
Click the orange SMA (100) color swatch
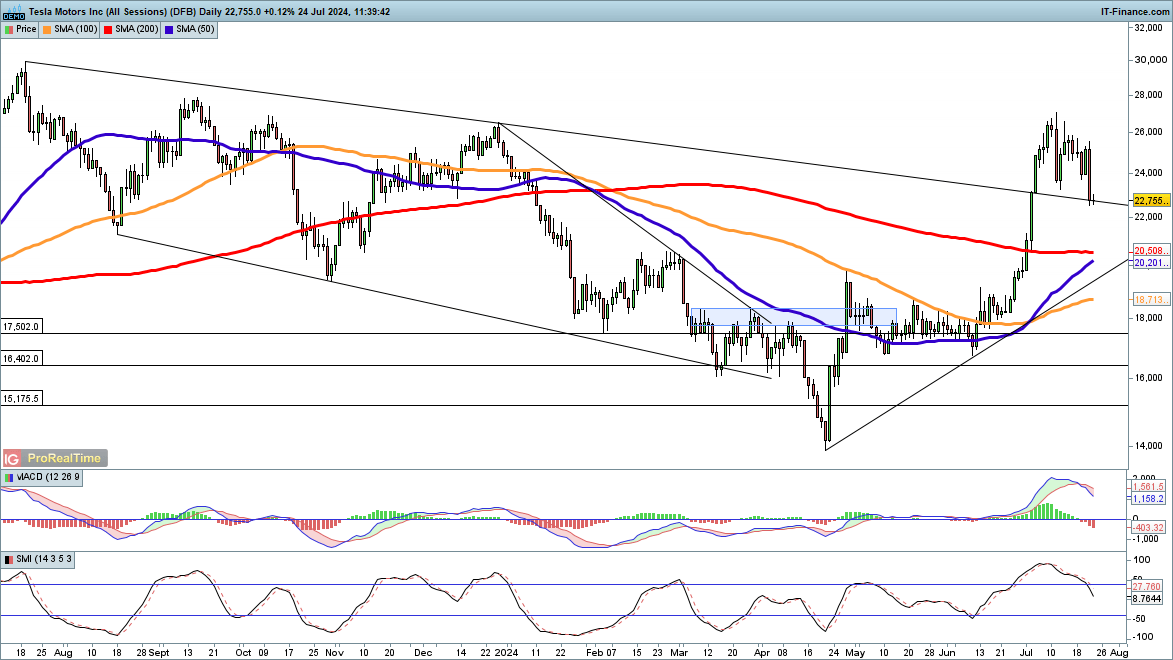[x=48, y=29]
